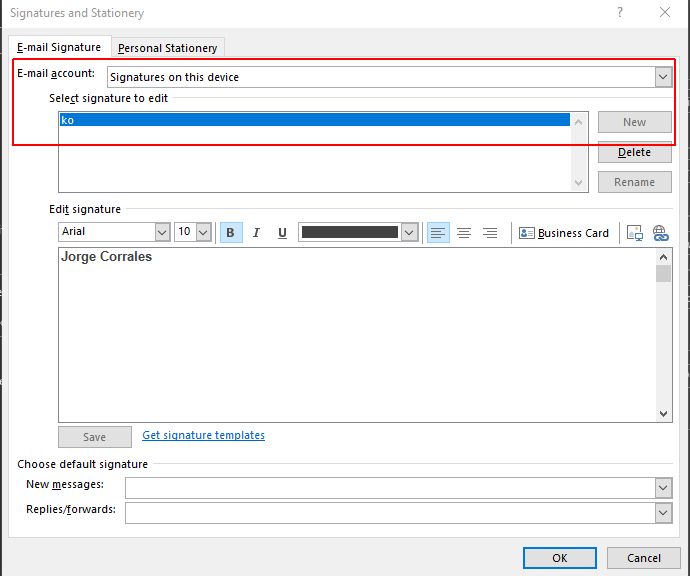Open the Business Card dialog
The height and width of the screenshot is (576, 690).
564,233
